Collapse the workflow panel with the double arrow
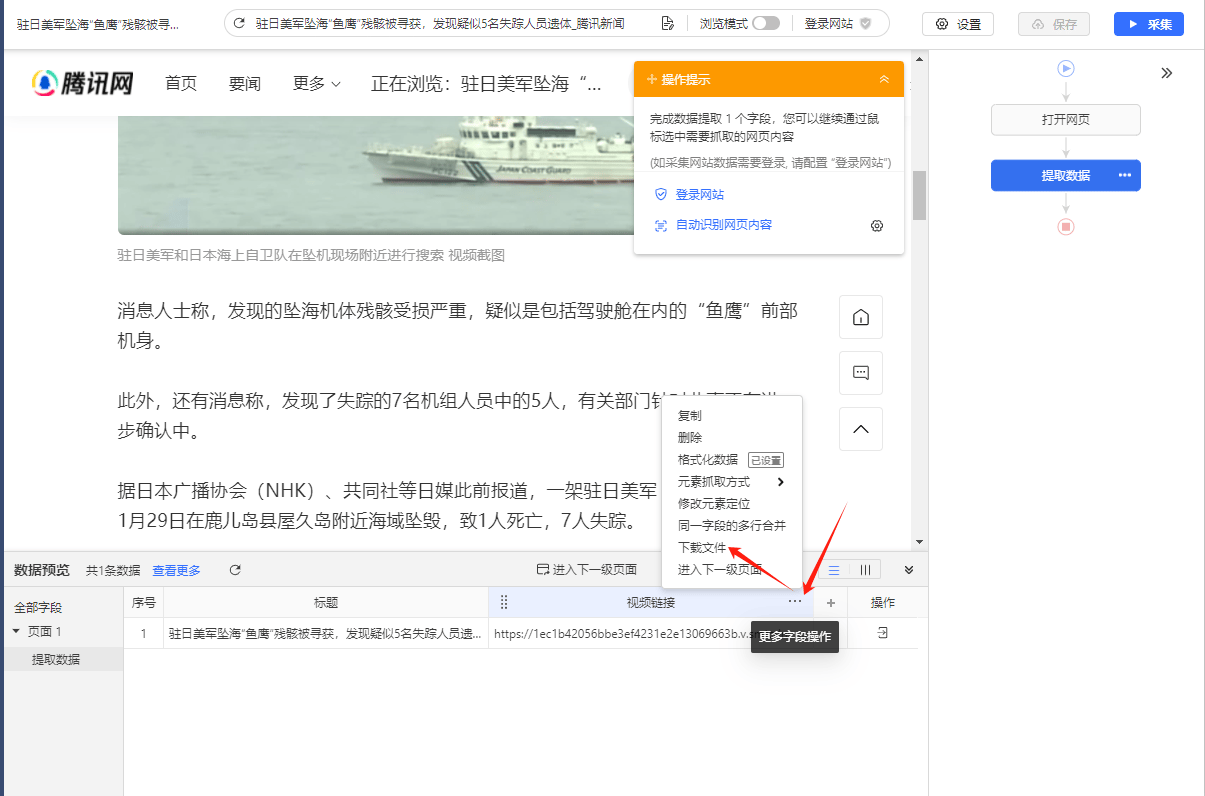Screen dimensions: 1205x796 point(1166,73)
